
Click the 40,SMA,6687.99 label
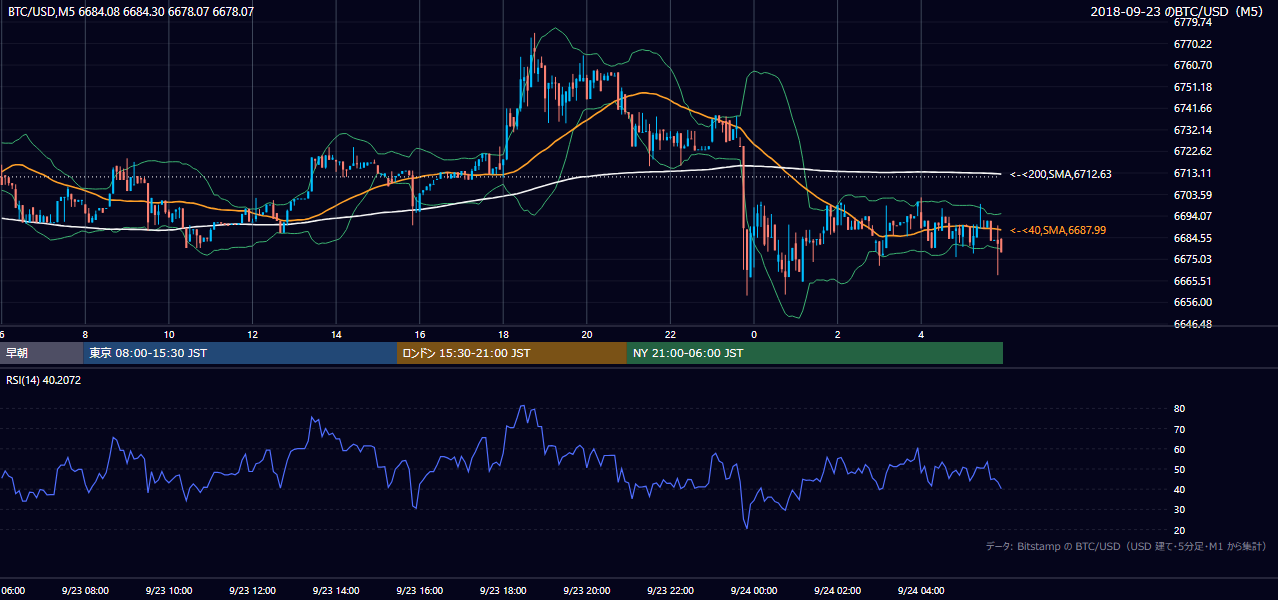[1058, 230]
